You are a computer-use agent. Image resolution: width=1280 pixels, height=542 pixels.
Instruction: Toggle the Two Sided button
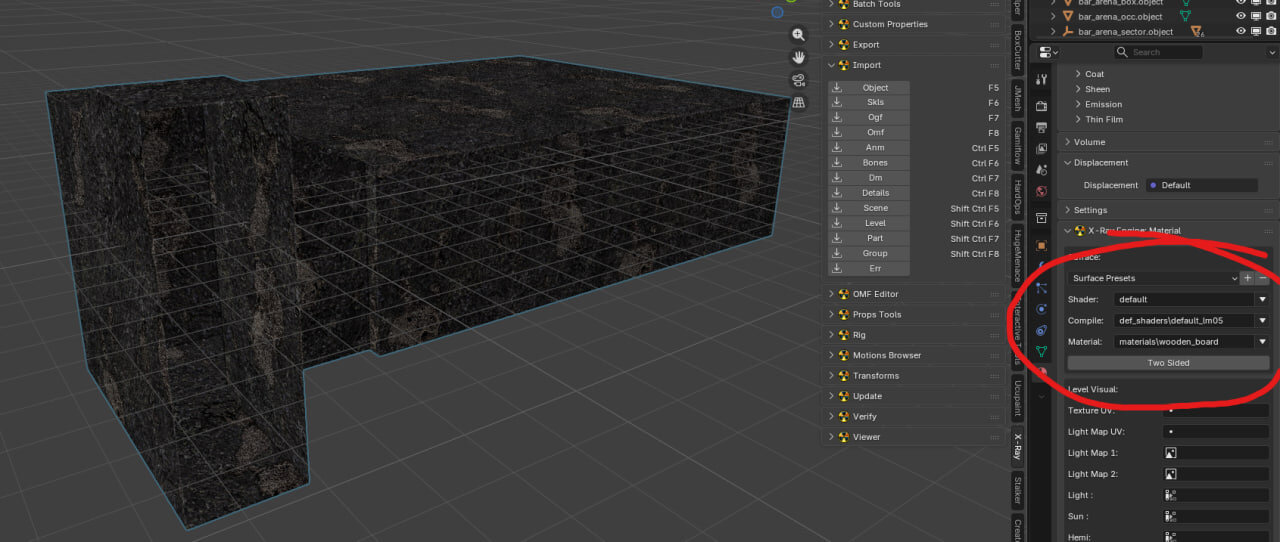coord(1168,363)
